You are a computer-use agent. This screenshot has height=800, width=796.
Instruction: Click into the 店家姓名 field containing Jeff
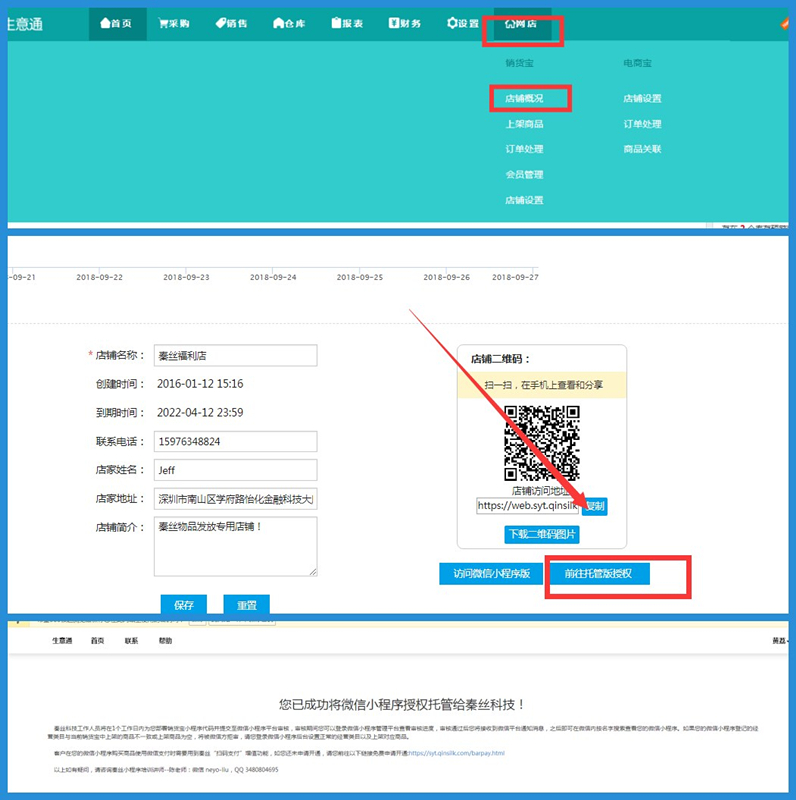[235, 470]
